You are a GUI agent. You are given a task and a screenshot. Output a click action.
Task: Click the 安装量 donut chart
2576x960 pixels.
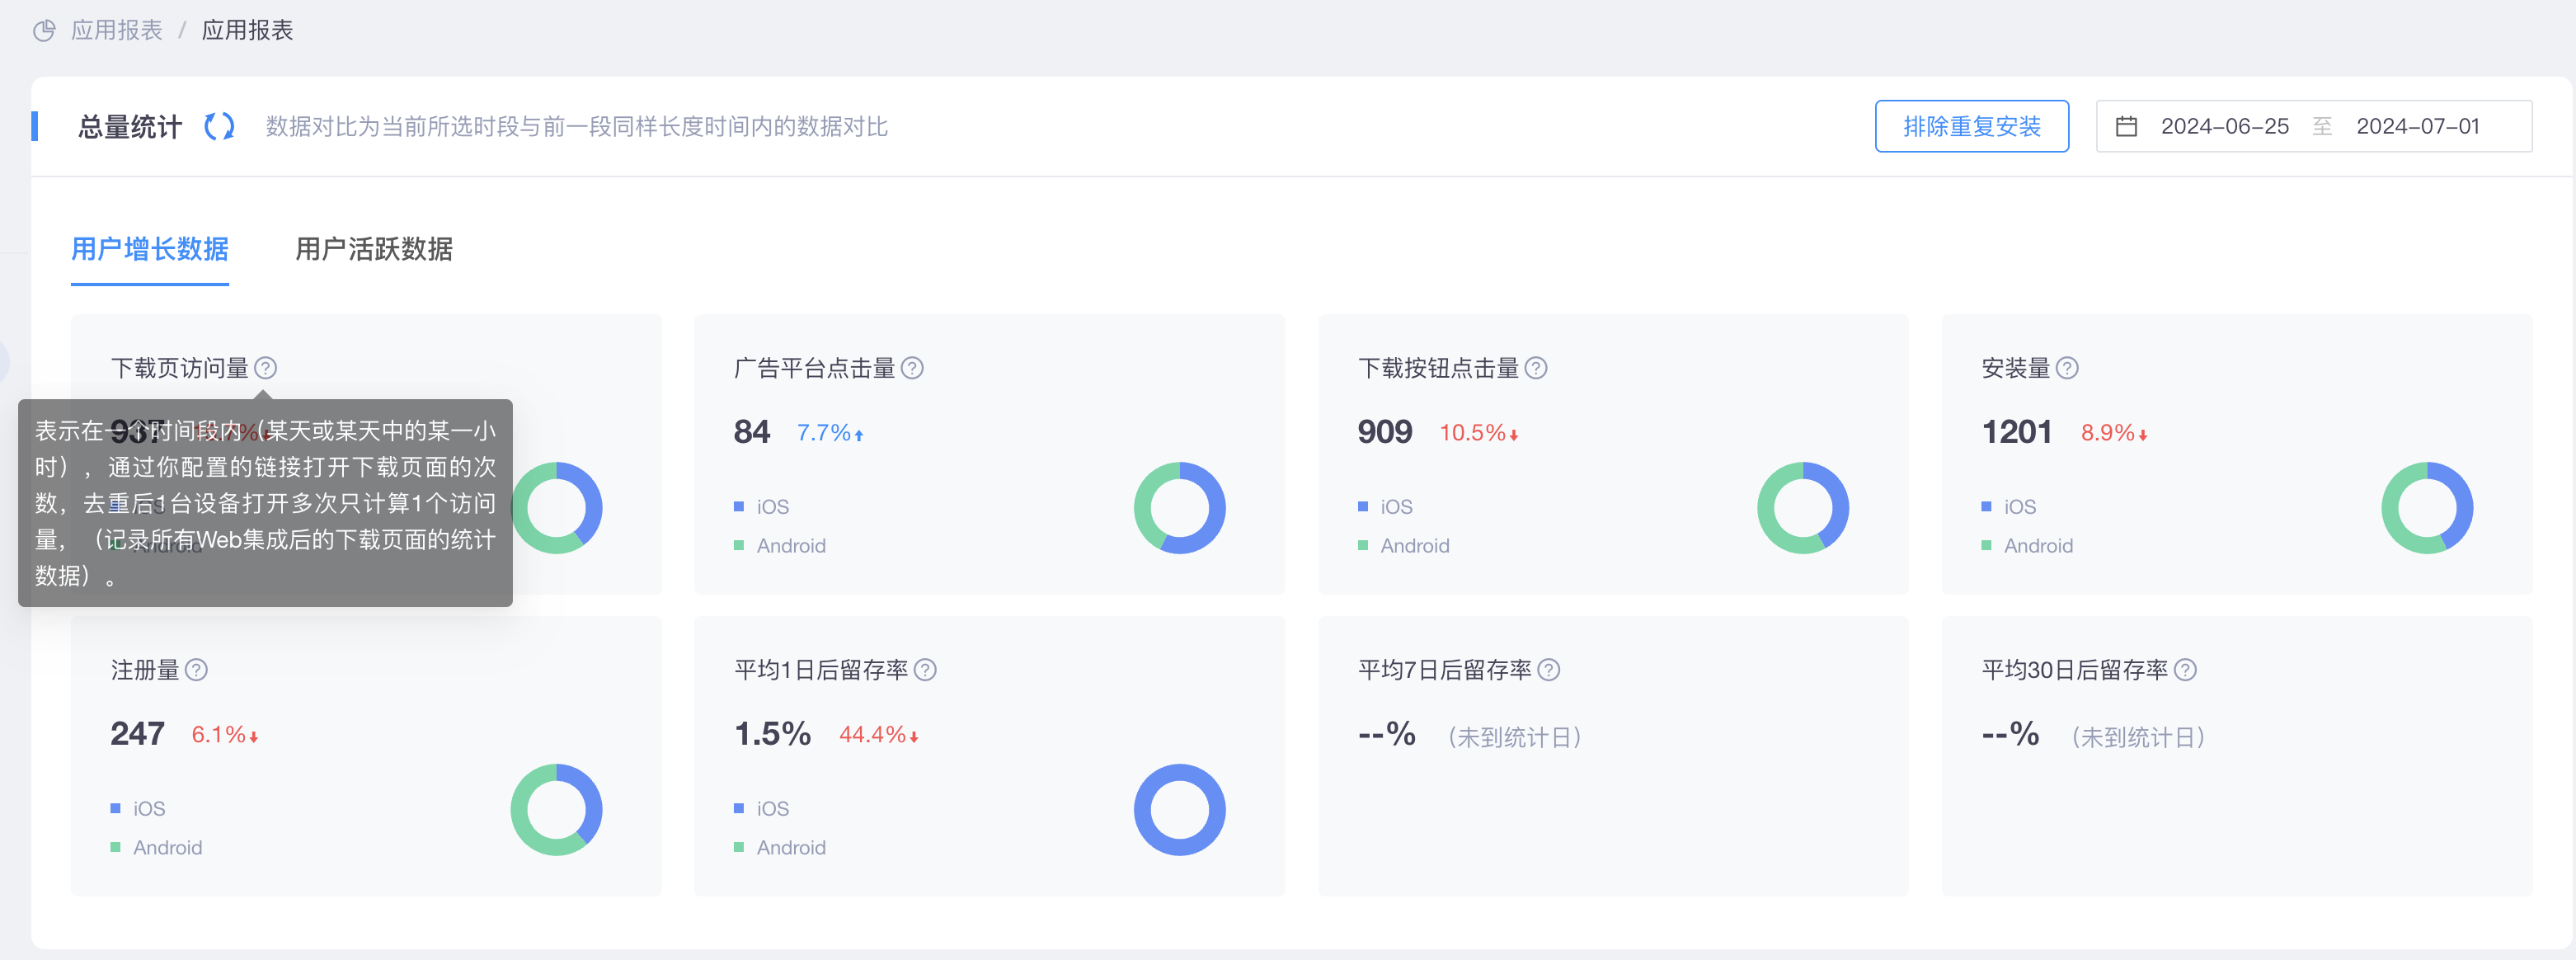click(x=2427, y=508)
